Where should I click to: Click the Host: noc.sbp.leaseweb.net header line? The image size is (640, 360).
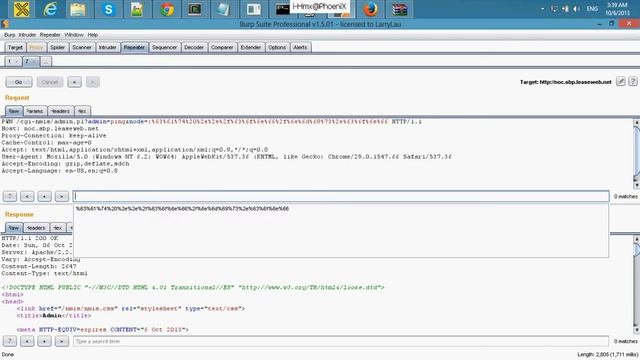(x=50, y=129)
